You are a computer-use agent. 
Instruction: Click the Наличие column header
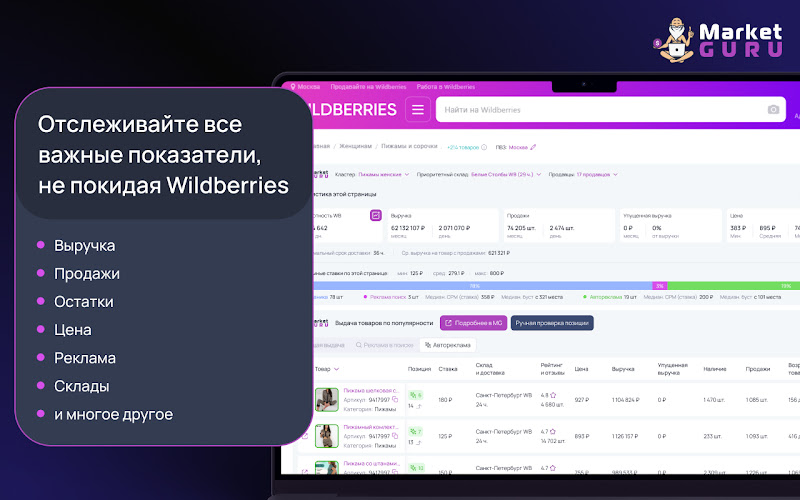[715, 369]
